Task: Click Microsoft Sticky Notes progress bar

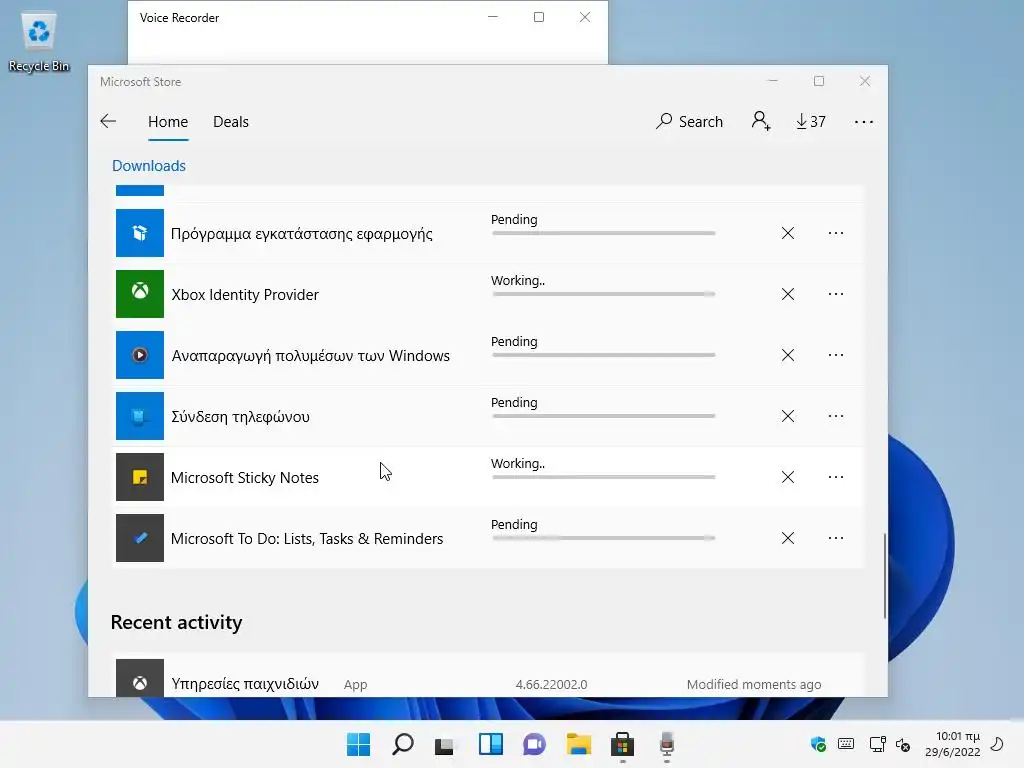Action: (x=603, y=477)
